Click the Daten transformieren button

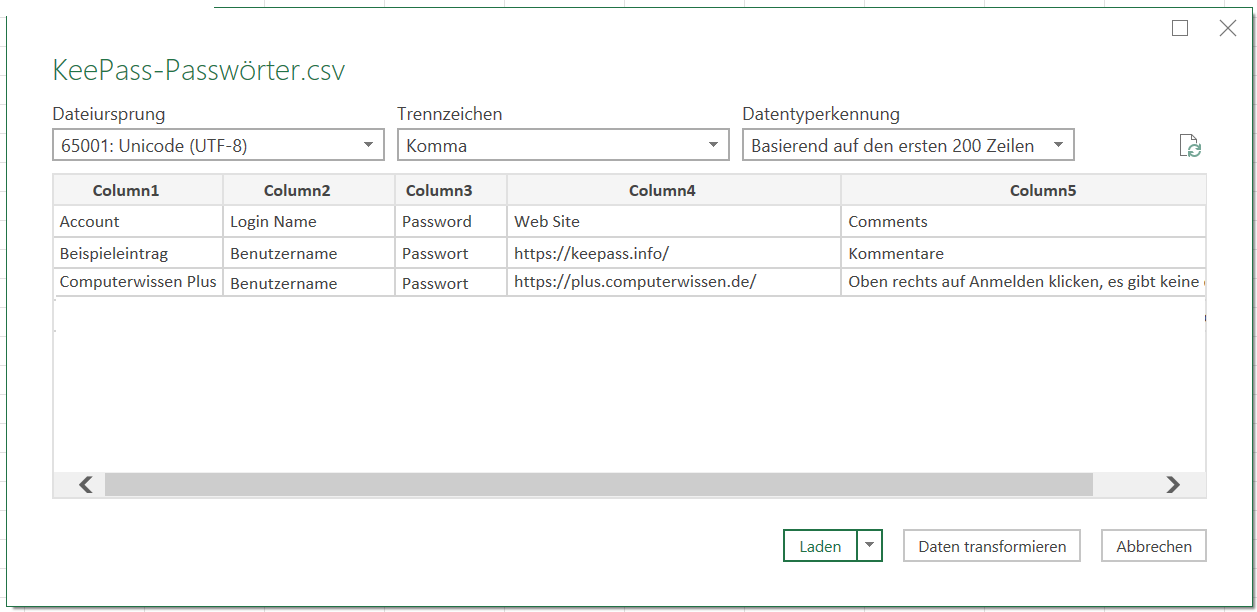(992, 546)
